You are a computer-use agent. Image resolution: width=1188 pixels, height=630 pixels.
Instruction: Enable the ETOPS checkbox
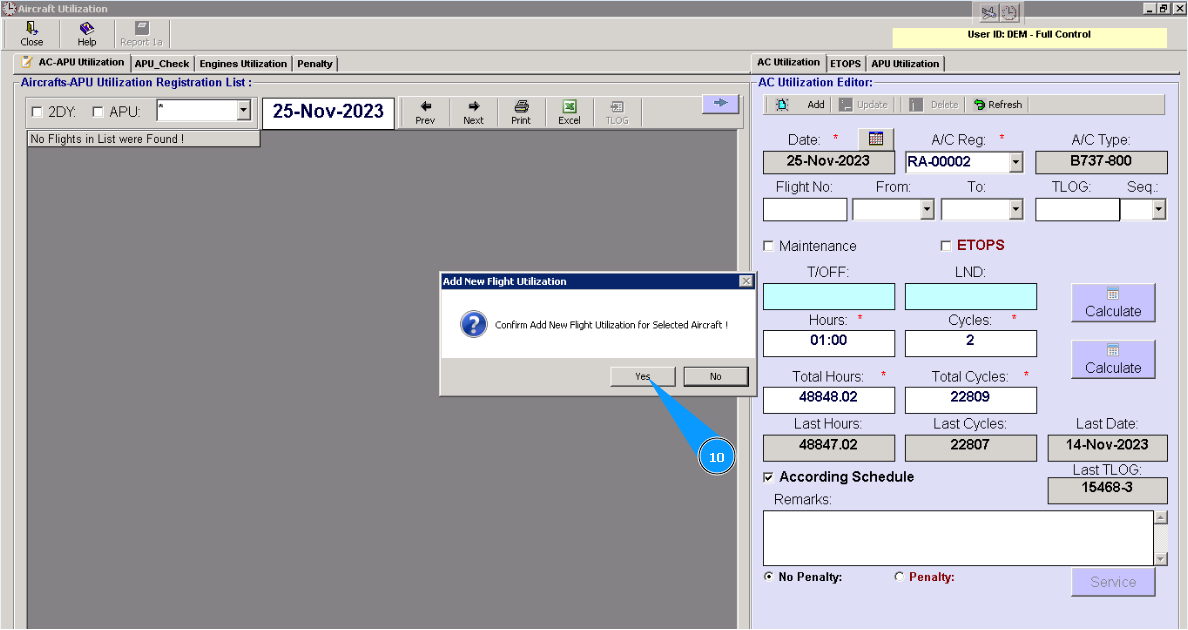tap(946, 245)
